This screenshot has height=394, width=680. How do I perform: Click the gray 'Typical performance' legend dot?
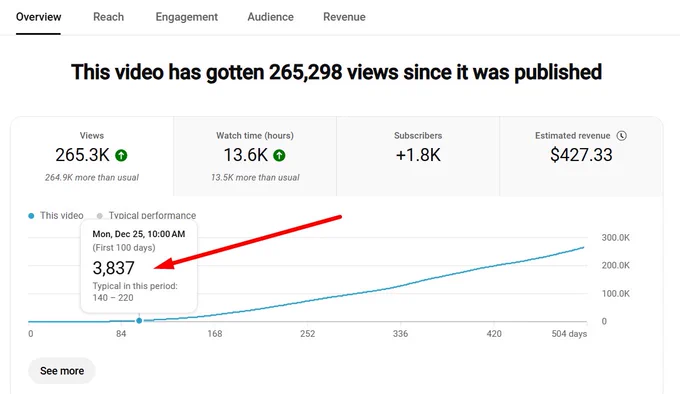click(x=100, y=216)
